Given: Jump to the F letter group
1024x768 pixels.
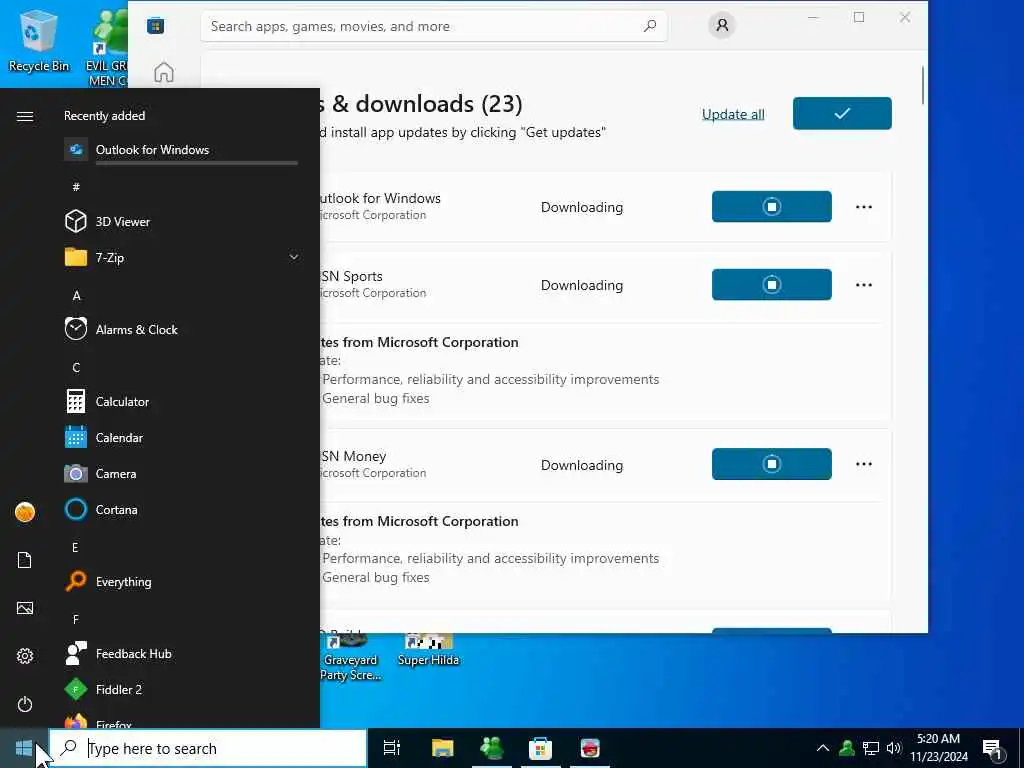Looking at the screenshot, I should click(x=76, y=619).
